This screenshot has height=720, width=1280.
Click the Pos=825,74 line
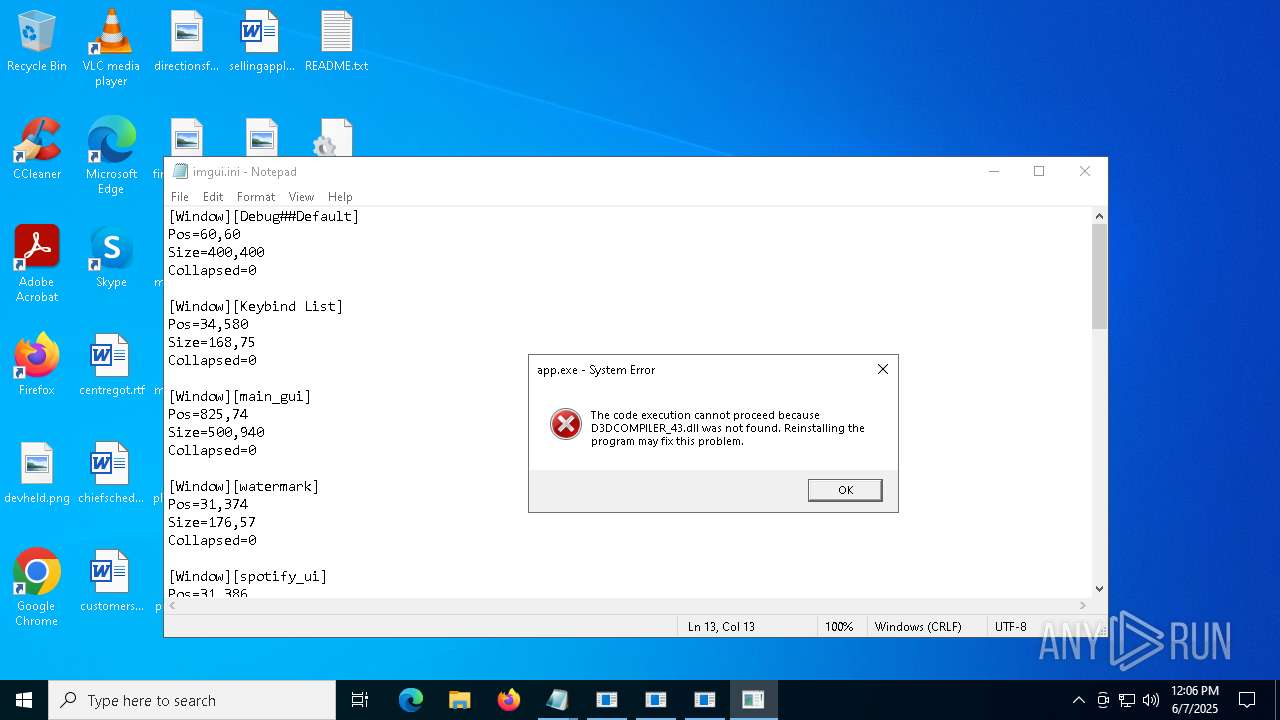tap(208, 414)
